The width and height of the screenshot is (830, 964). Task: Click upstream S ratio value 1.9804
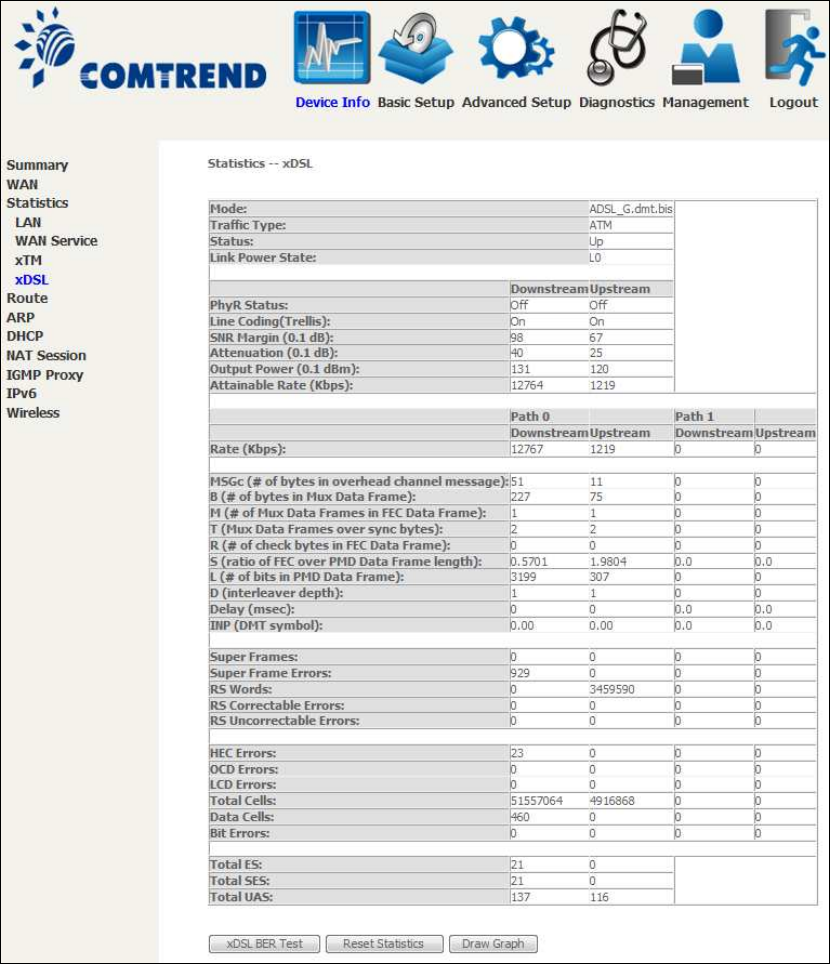click(608, 561)
